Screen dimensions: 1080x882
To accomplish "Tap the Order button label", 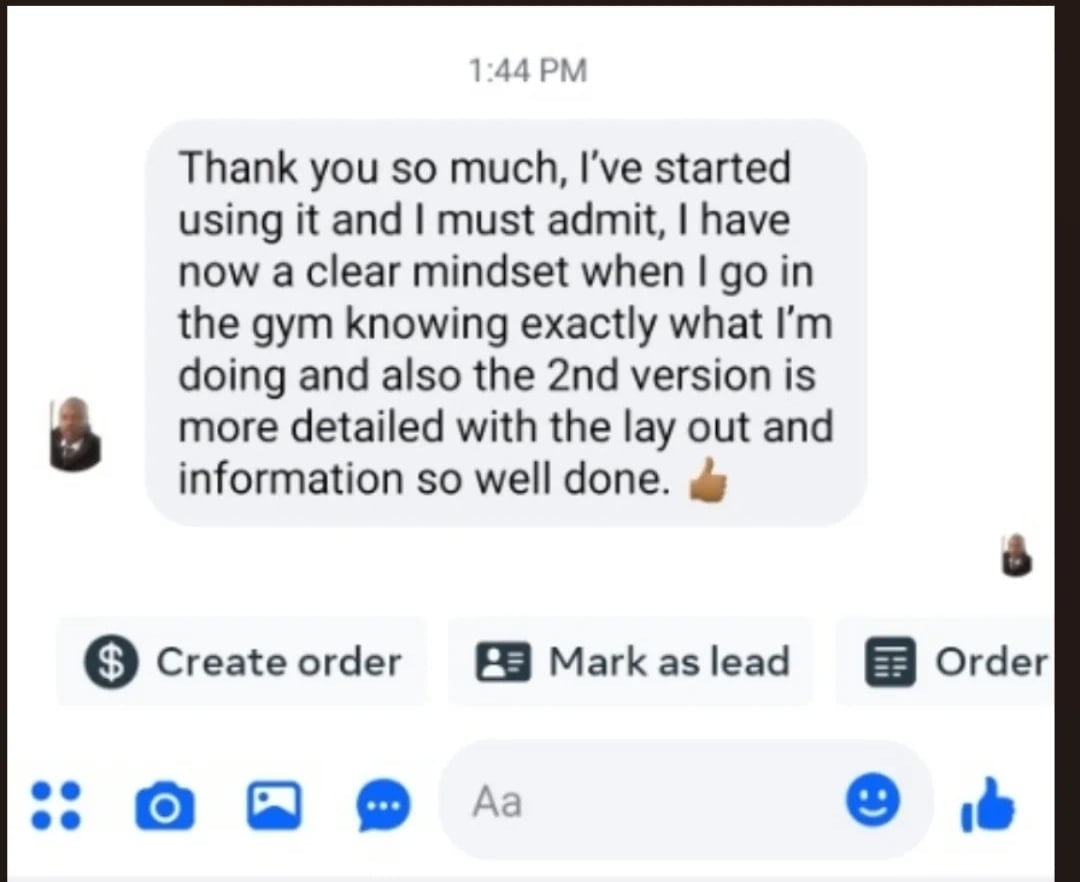I will (990, 662).
